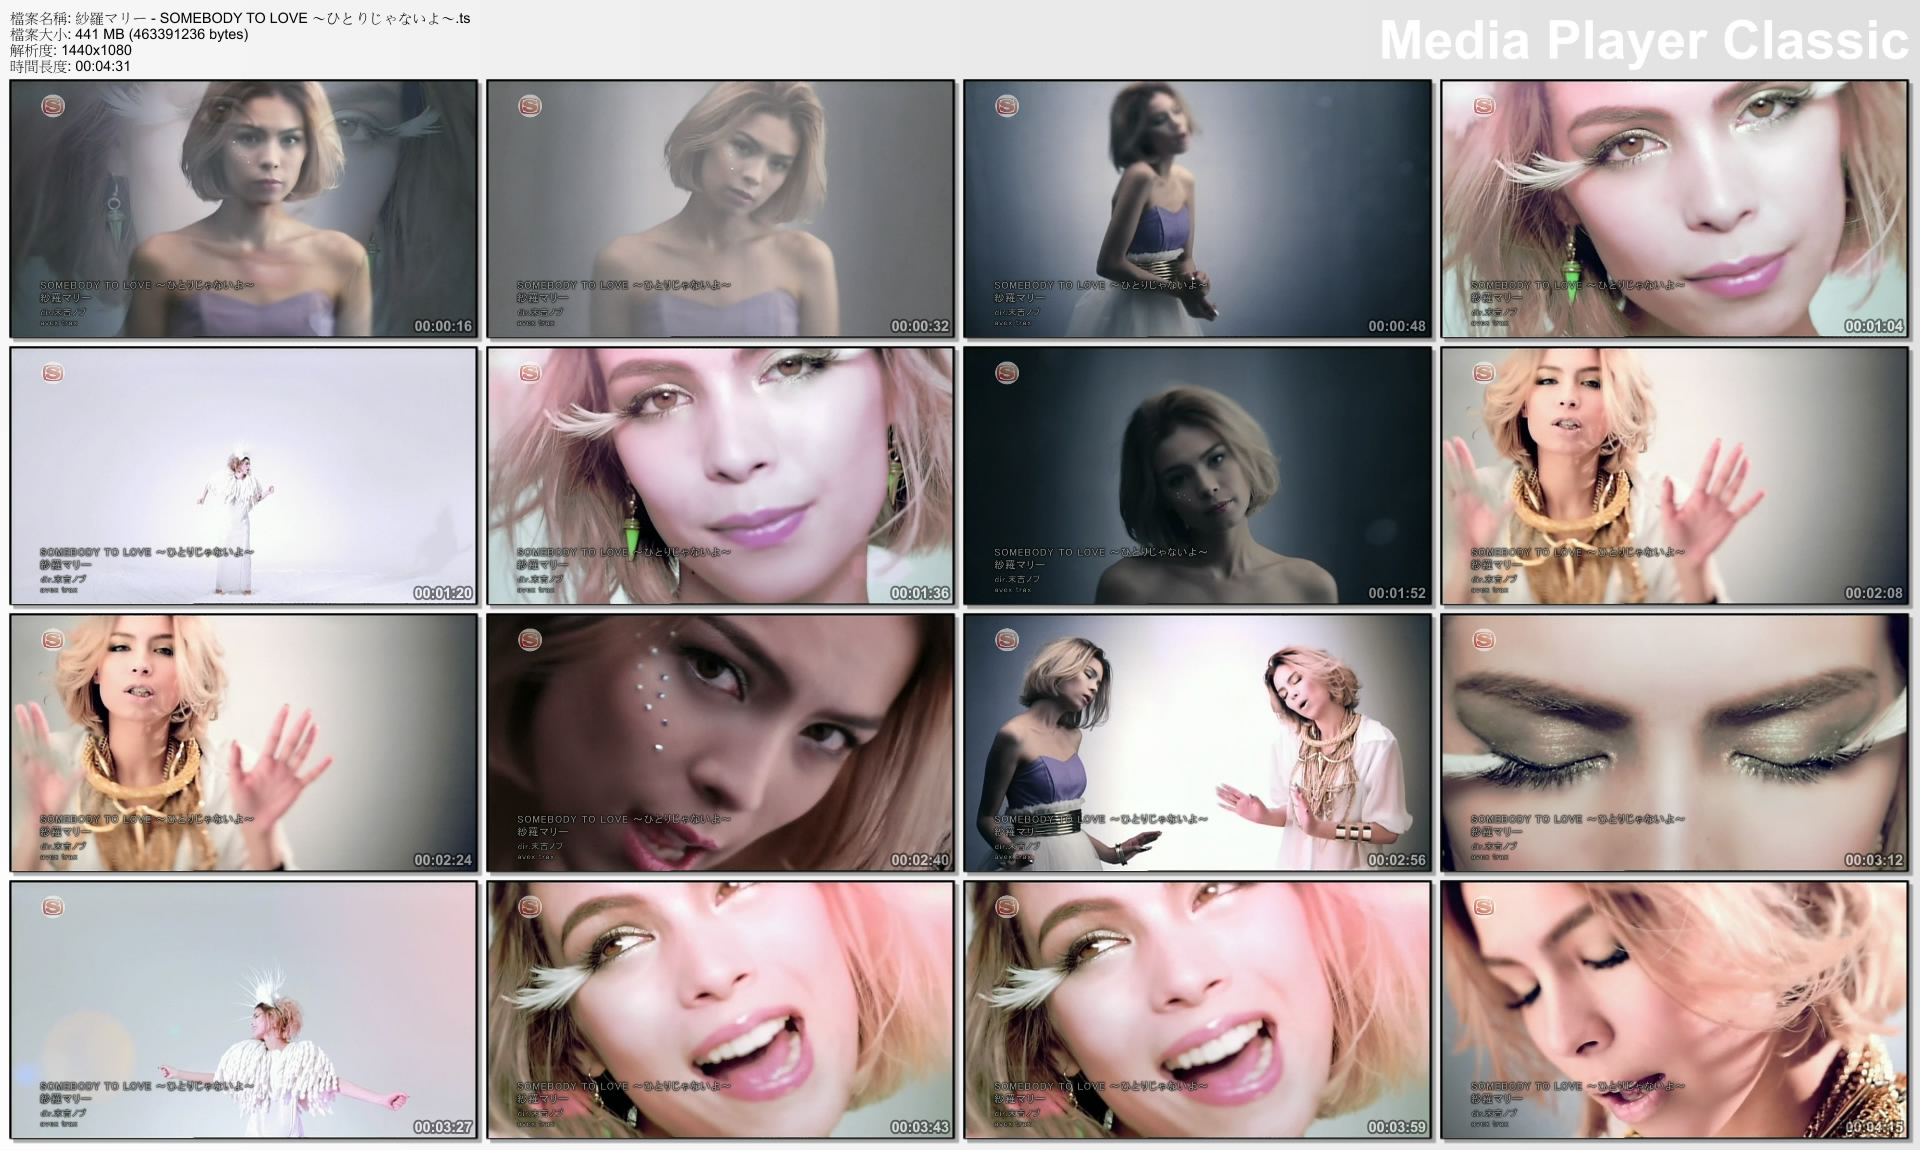Open the two-women frame at 00:02:56
The image size is (1920, 1150).
(1197, 742)
